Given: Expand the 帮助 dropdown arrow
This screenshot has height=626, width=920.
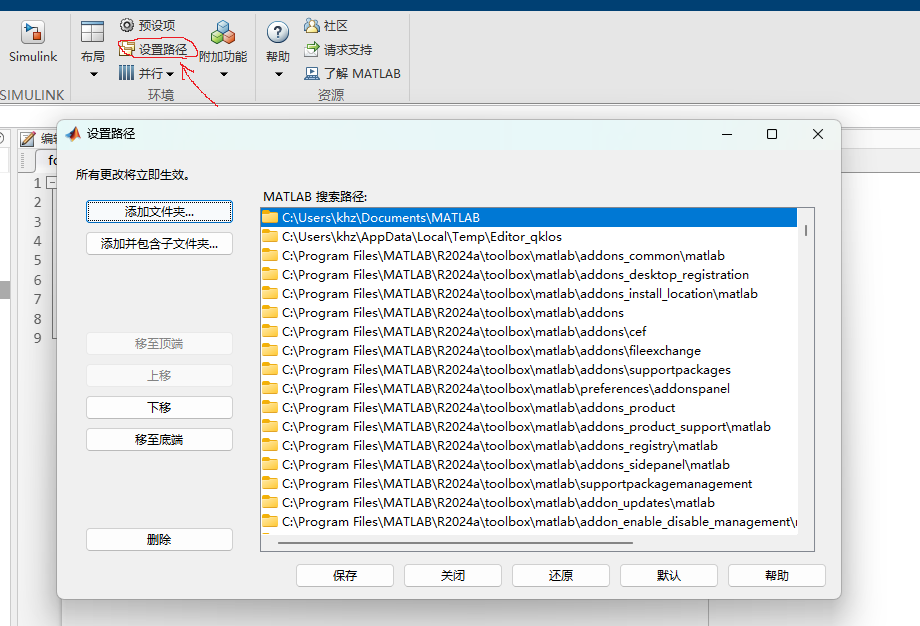Looking at the screenshot, I should (x=279, y=75).
